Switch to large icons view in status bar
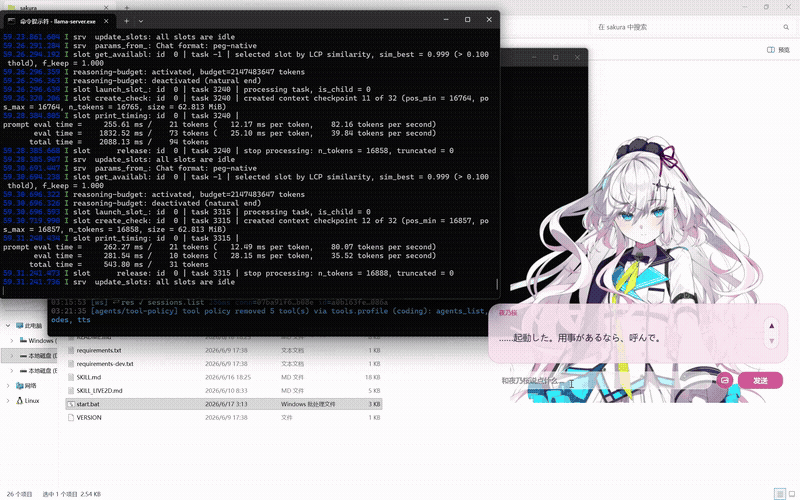 click(x=792, y=493)
